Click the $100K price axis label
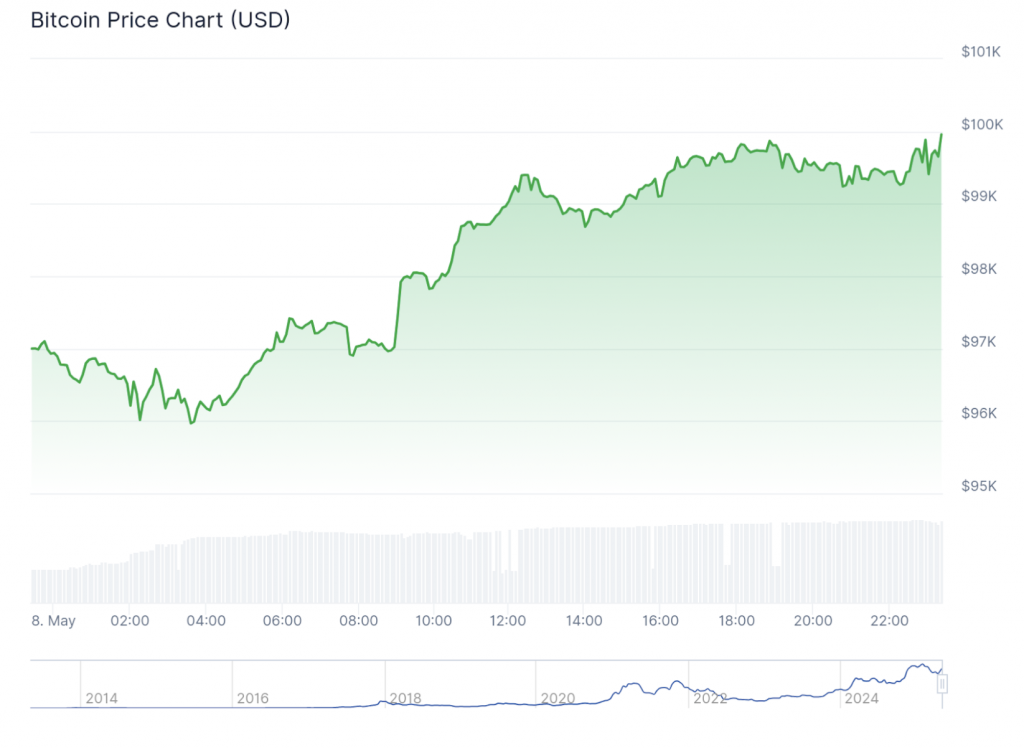Viewport: 1024px width, 748px height. pos(980,124)
